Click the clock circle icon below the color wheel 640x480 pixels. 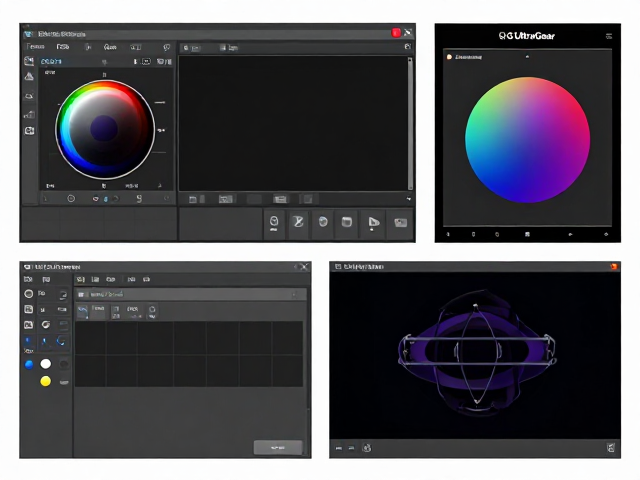[x=71, y=199]
